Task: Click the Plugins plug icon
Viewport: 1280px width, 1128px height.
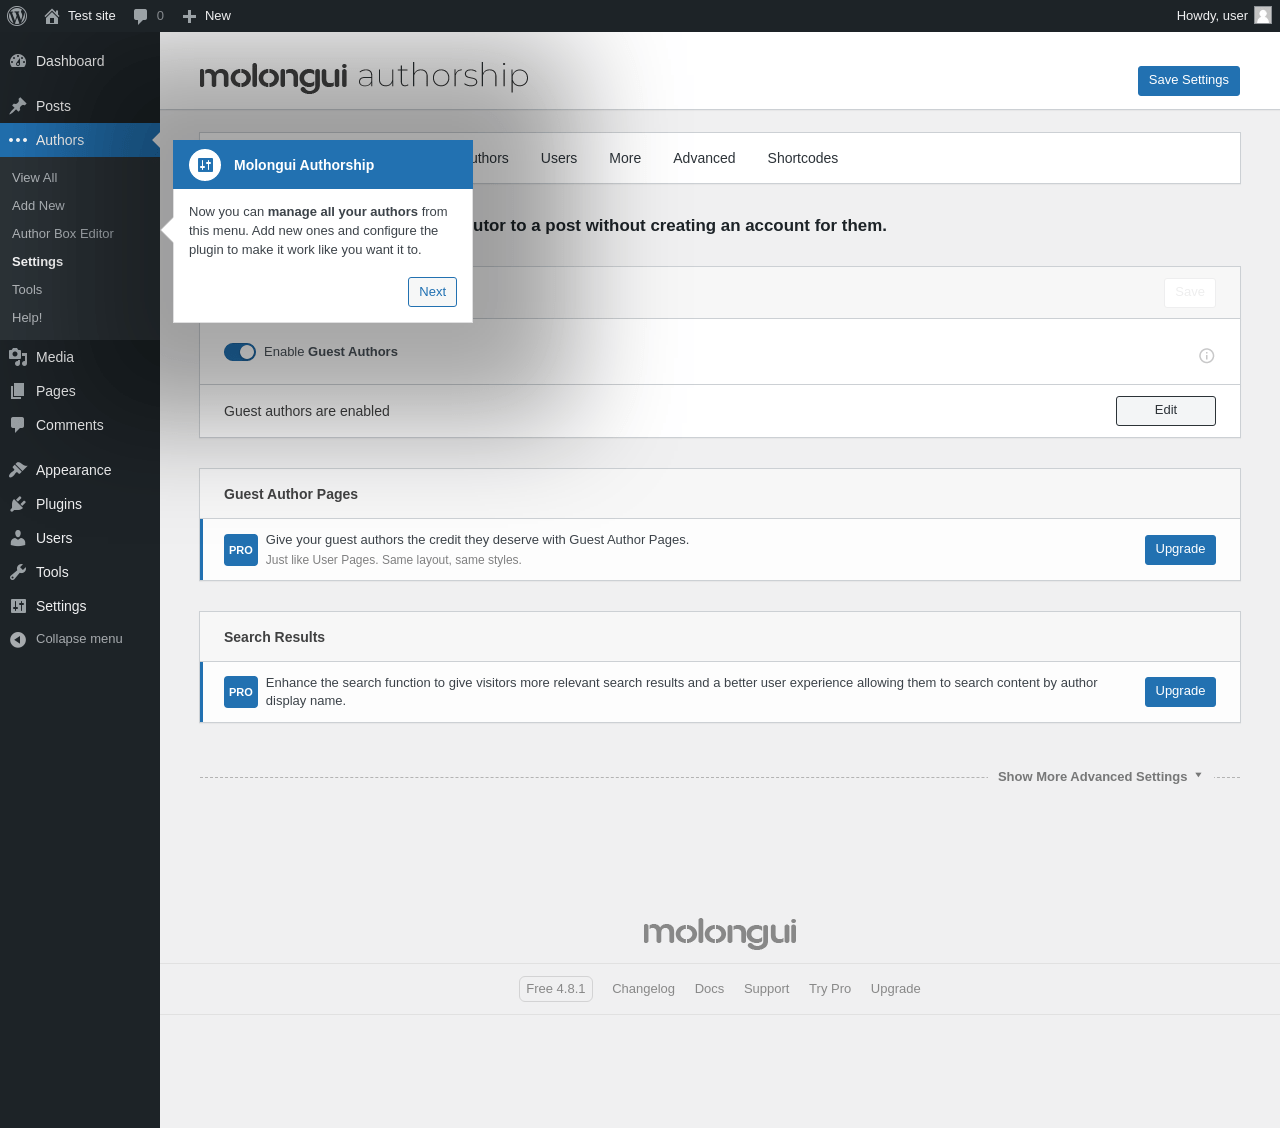Action: (x=18, y=504)
